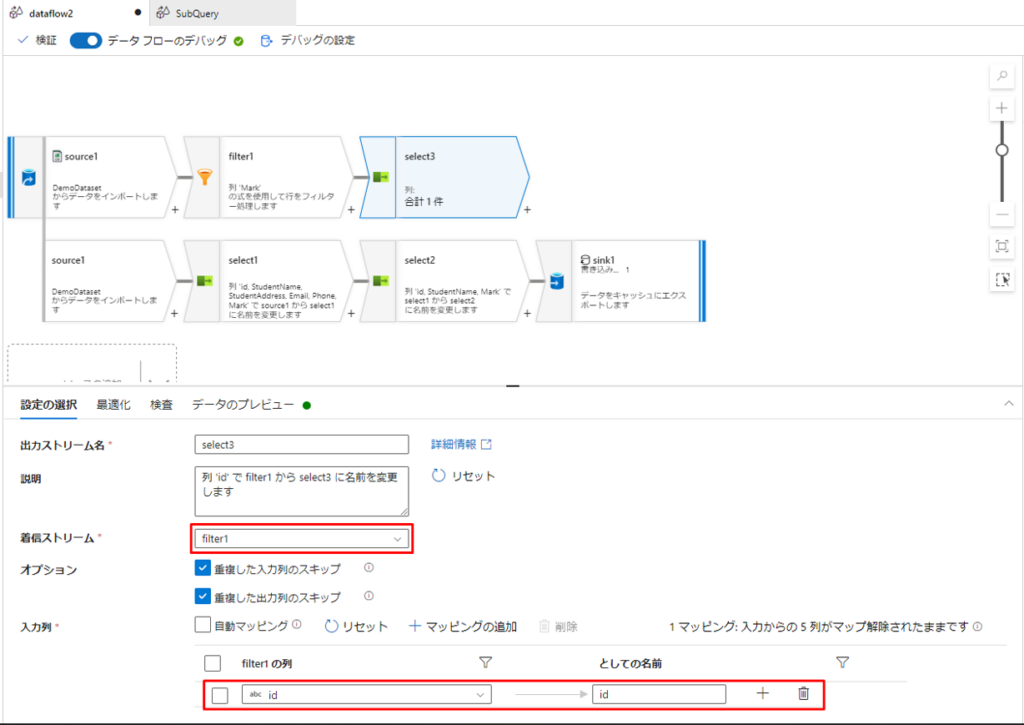This screenshot has height=725, width=1024.
Task: Click plus icon on id mapping row
Action: click(762, 694)
